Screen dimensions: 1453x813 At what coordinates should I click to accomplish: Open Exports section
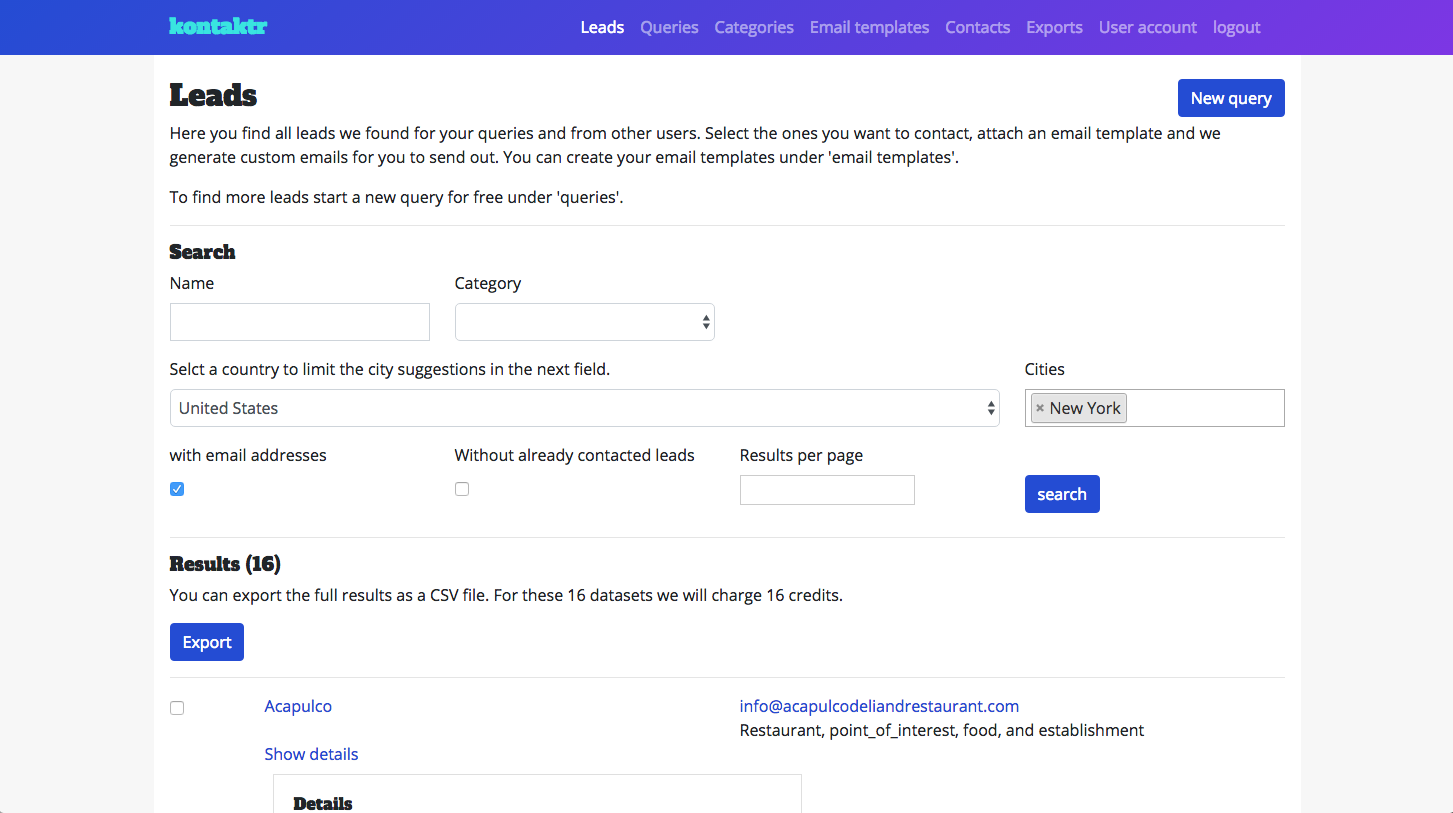(x=1054, y=27)
